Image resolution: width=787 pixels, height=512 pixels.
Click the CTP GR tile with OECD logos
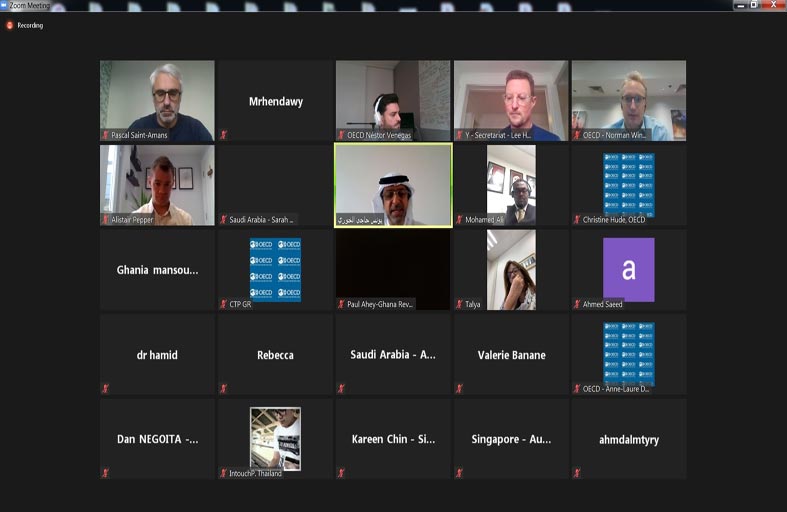(275, 268)
